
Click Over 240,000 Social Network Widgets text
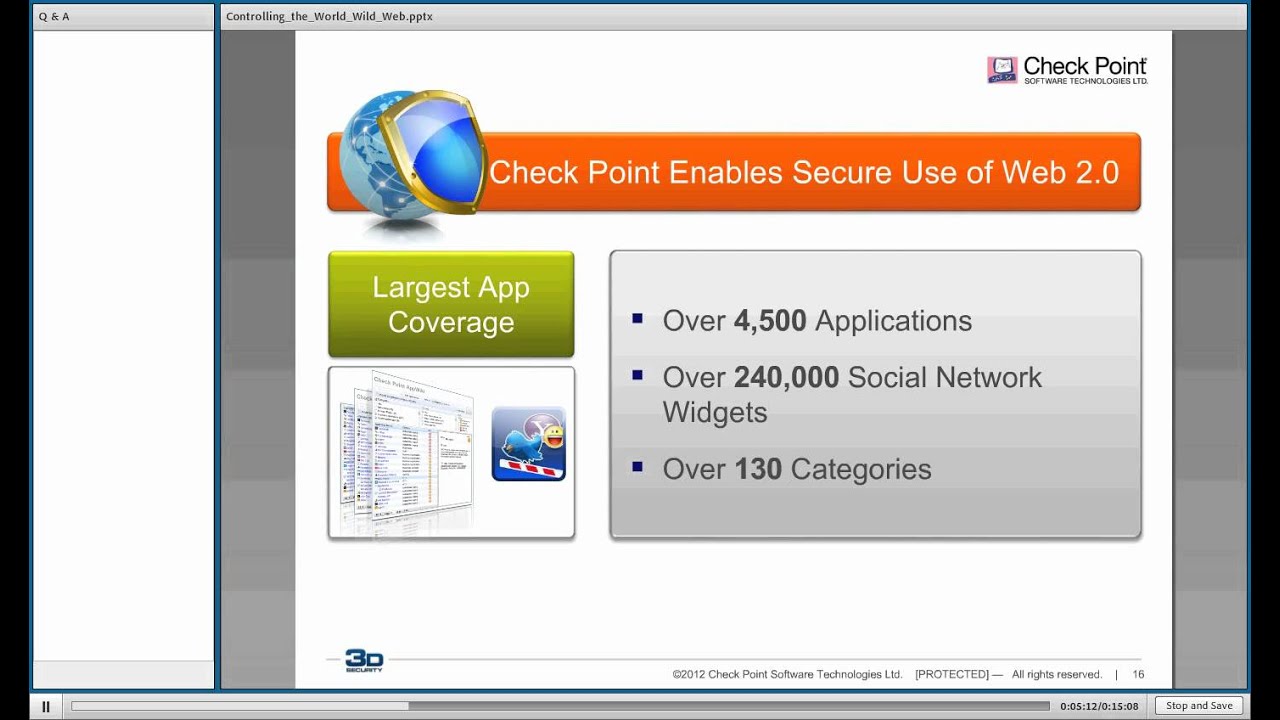(x=852, y=394)
